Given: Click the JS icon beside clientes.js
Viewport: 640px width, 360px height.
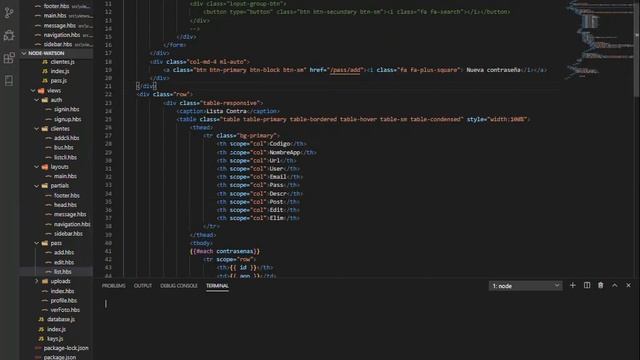Looking at the screenshot, I should (45, 62).
